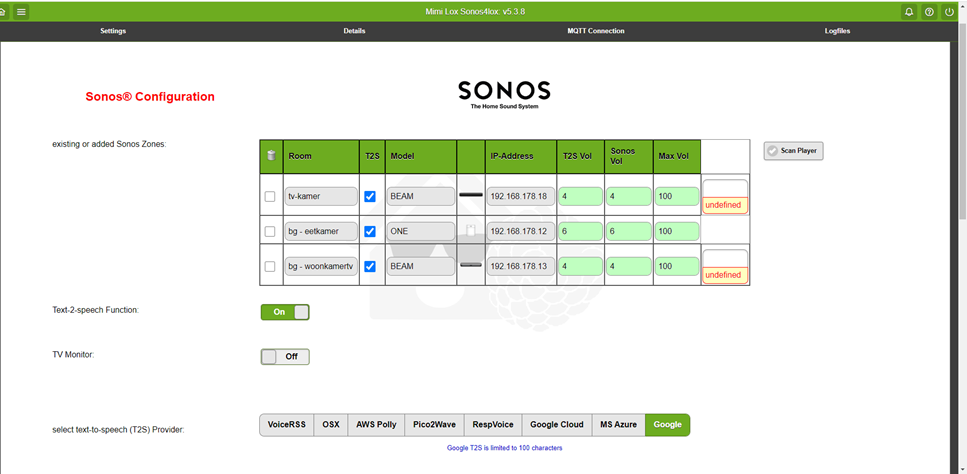The height and width of the screenshot is (474, 967).
Task: Open the notifications bell icon
Action: point(908,11)
